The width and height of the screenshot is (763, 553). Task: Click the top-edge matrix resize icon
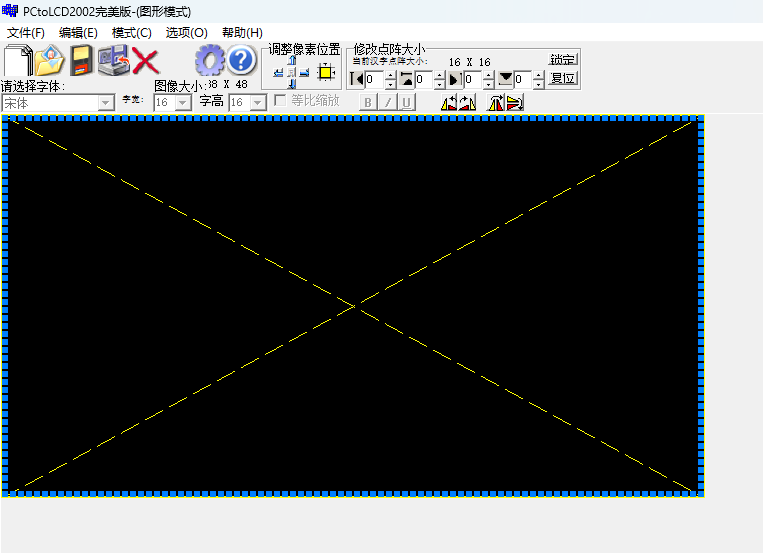[x=406, y=79]
